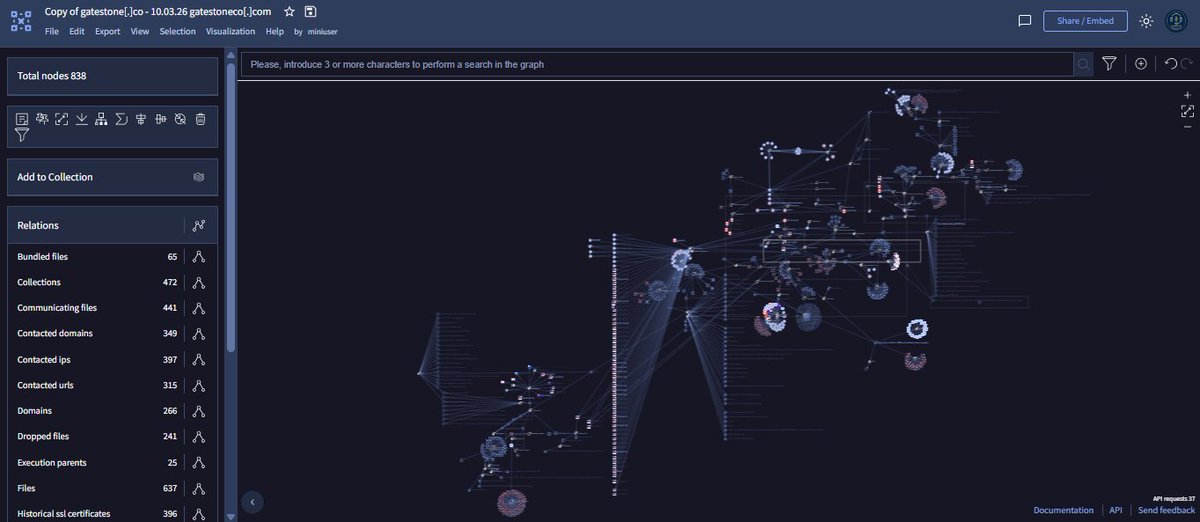Delete selected nodes trash icon
1200x522 pixels.
click(x=200, y=119)
